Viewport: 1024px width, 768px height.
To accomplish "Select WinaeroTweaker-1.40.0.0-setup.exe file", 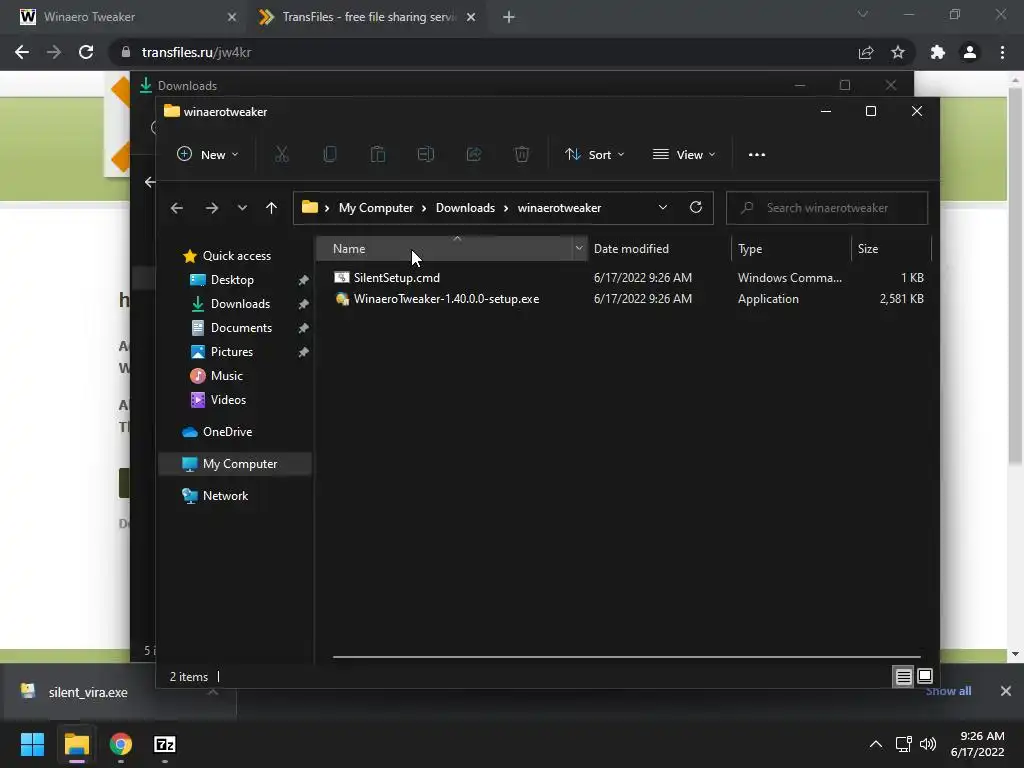I will [x=446, y=298].
